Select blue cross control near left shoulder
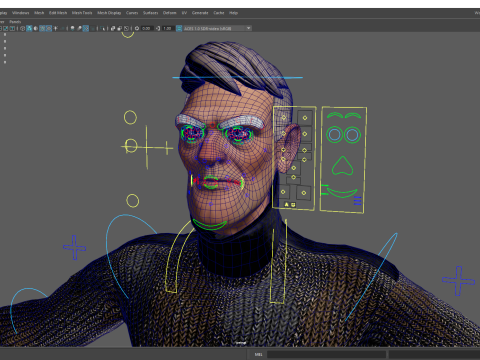The image size is (480, 360). point(75,247)
